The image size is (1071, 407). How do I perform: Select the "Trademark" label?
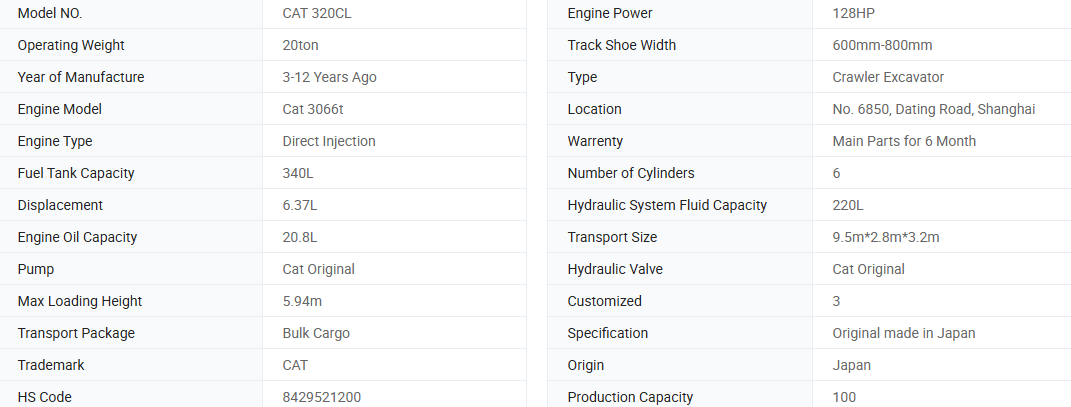(51, 366)
